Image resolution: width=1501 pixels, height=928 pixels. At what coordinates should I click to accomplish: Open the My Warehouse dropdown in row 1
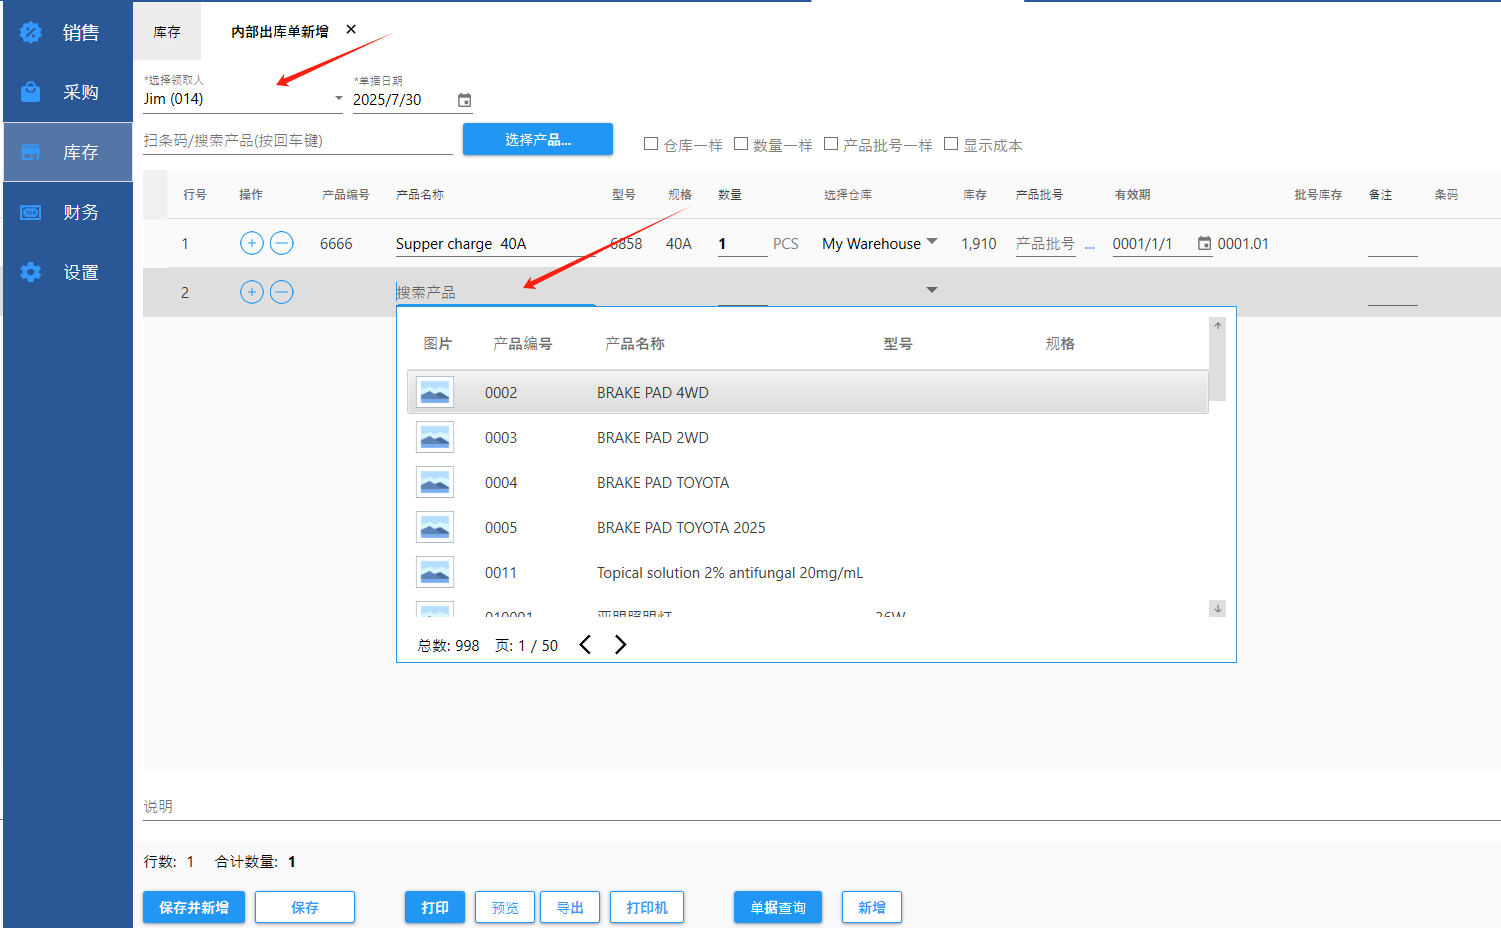[932, 242]
